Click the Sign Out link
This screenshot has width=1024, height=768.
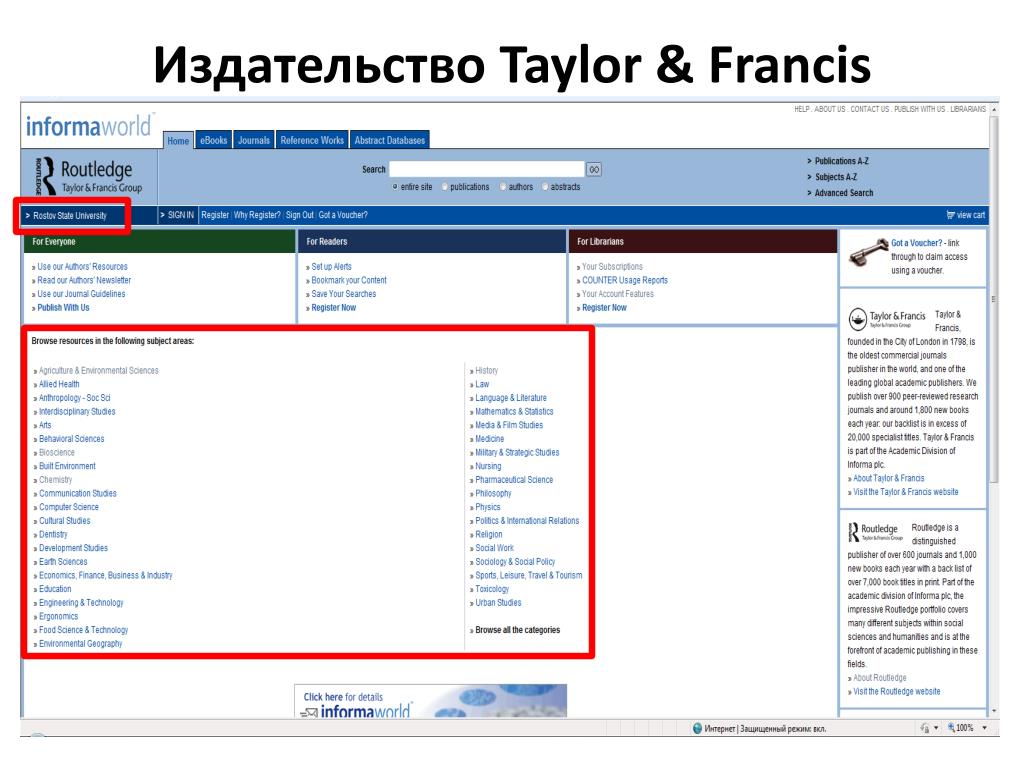[300, 215]
